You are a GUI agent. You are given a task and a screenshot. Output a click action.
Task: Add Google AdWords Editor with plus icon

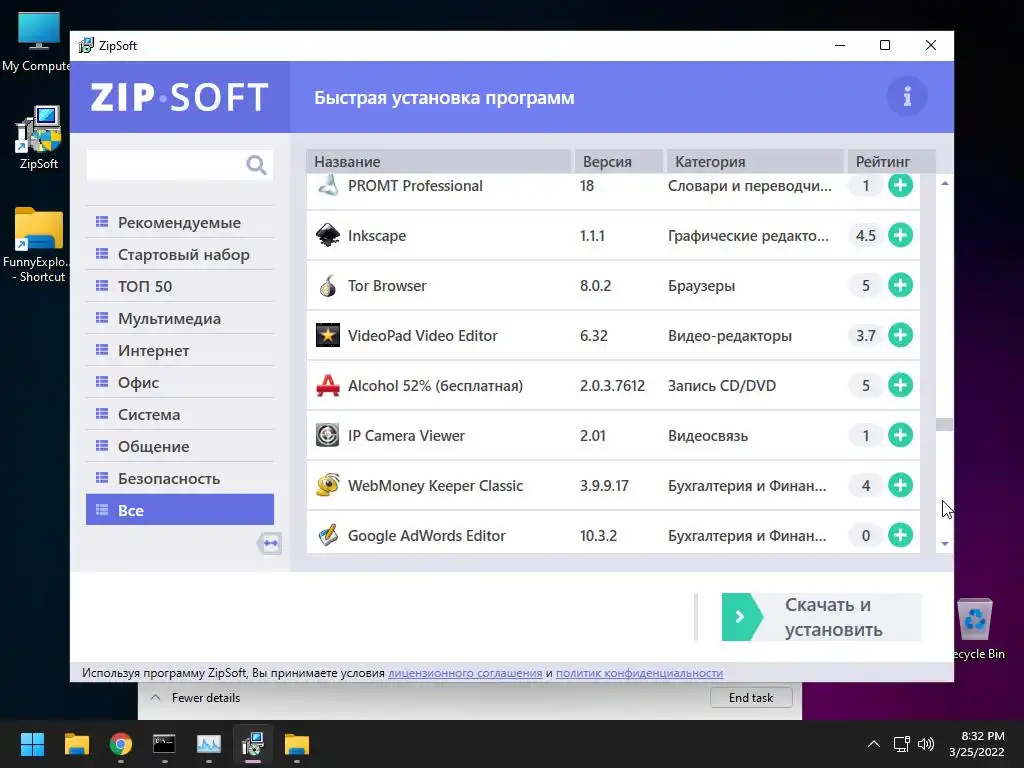[x=900, y=536]
